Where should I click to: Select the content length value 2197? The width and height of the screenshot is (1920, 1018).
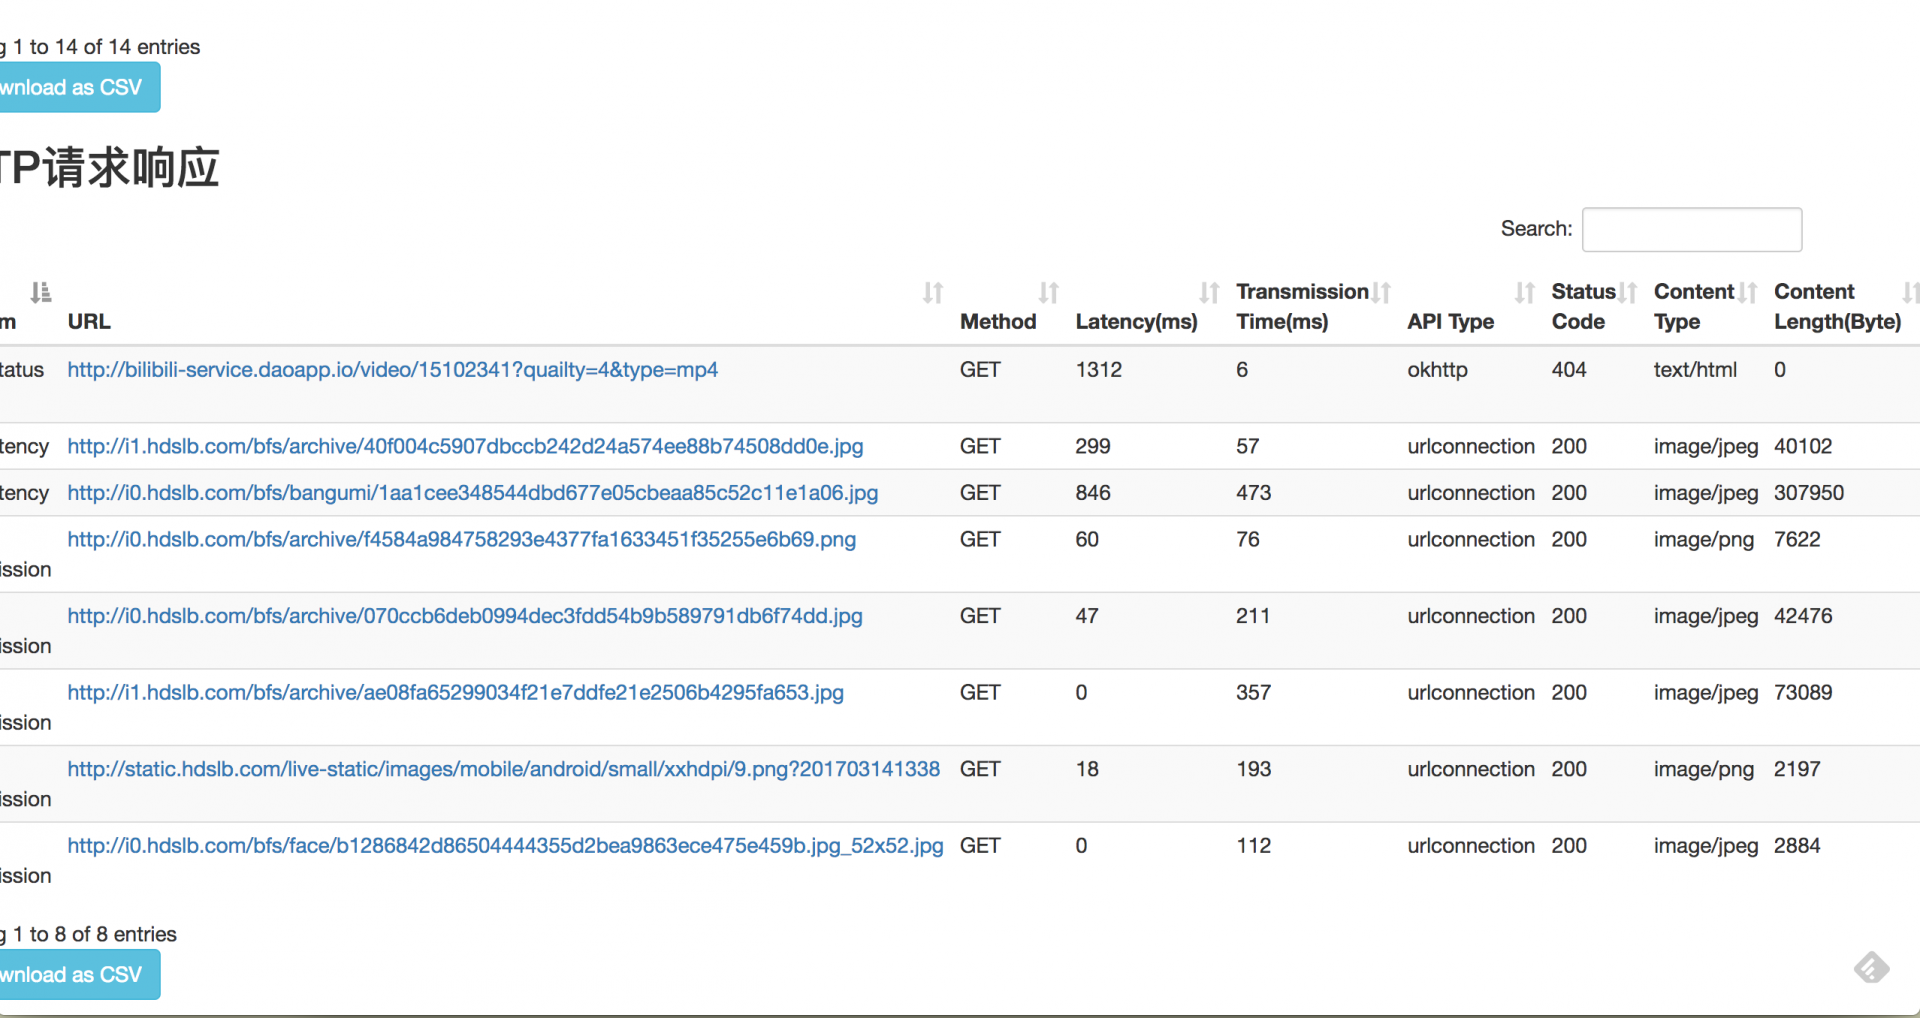[1797, 769]
